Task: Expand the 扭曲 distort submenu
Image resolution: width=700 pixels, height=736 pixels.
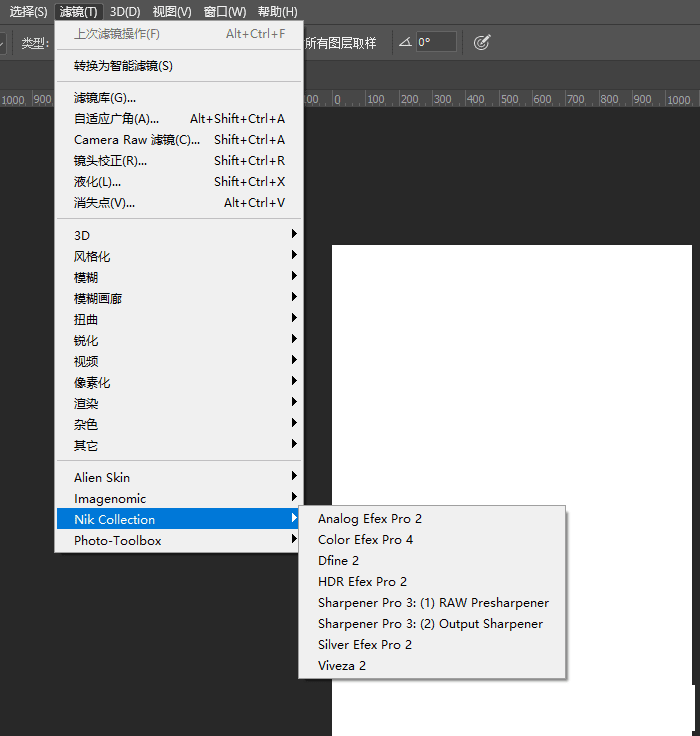Action: click(x=179, y=320)
